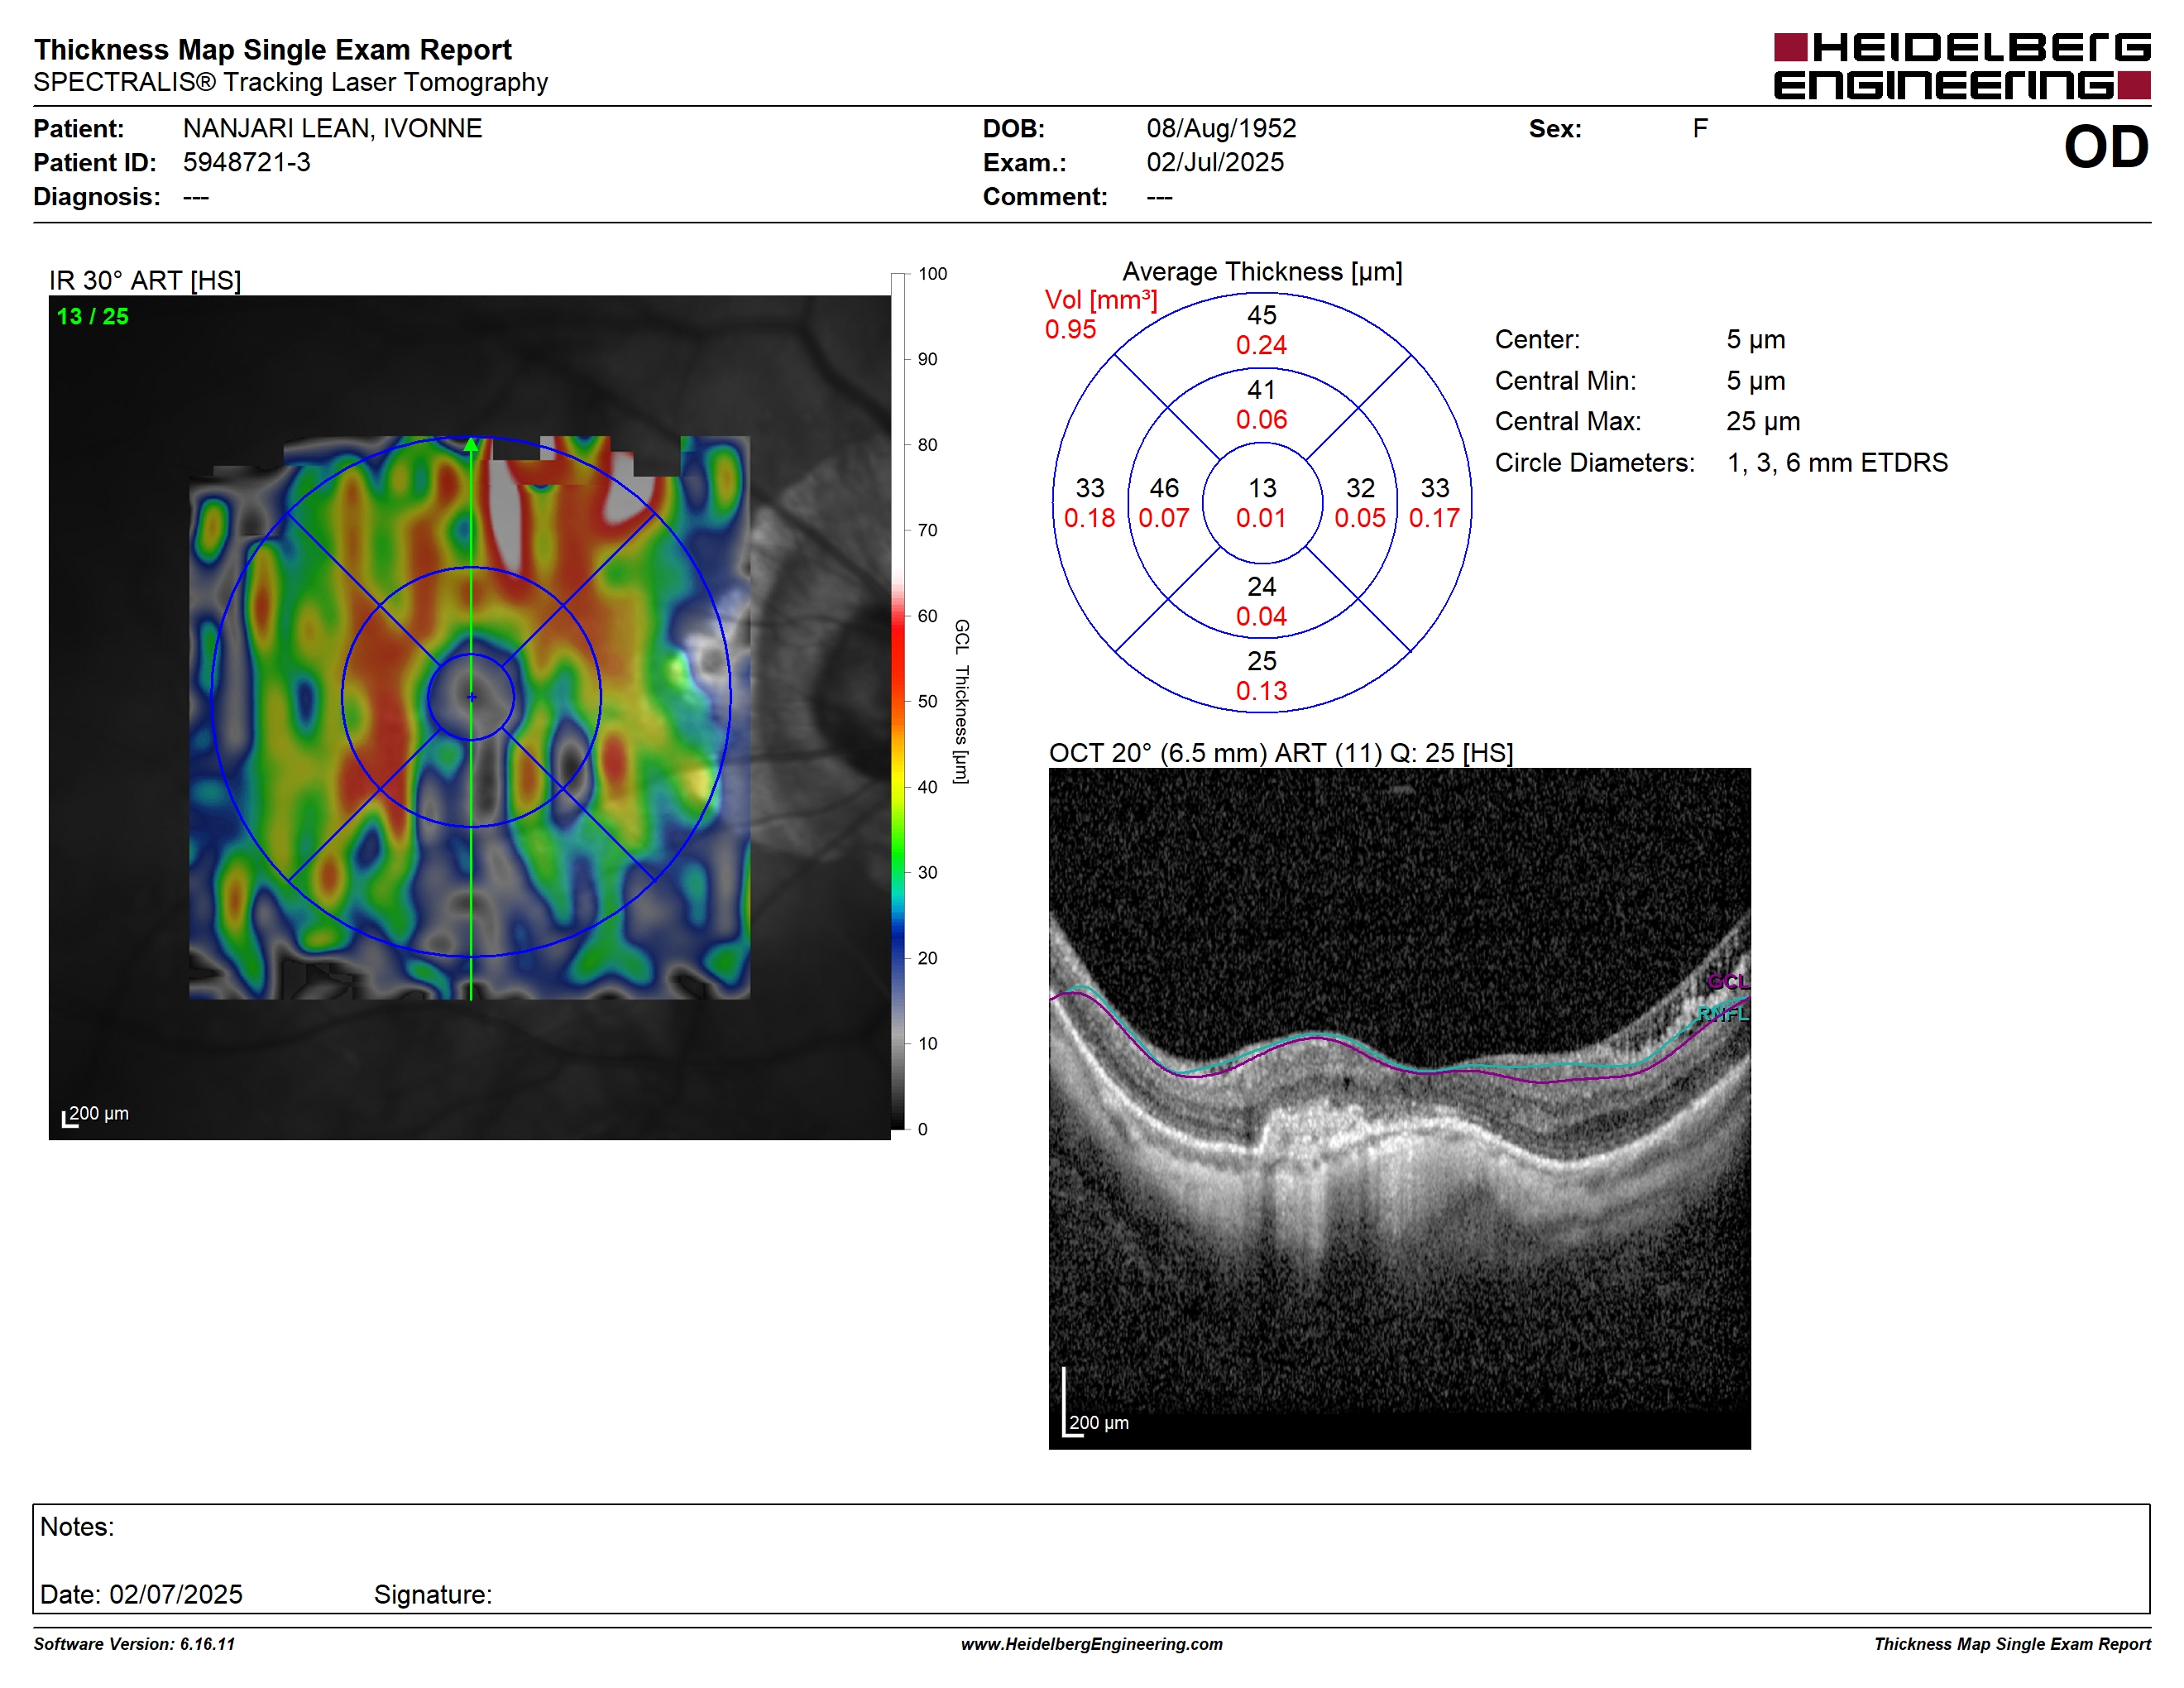The image size is (2184, 1688).
Task: Click the Software Version: 6.16.11 text
Action: pos(134,1644)
